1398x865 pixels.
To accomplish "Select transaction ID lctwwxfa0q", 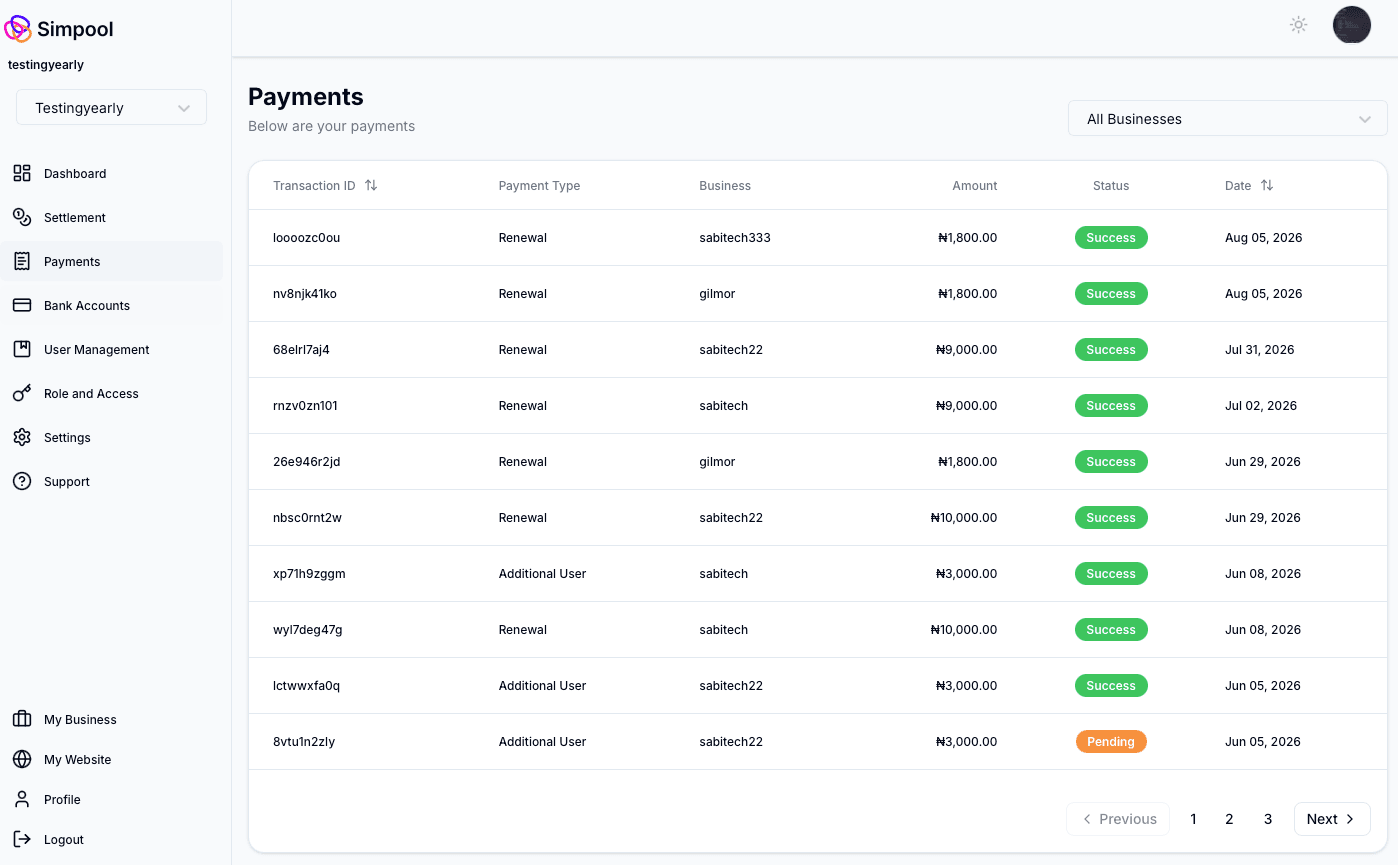I will click(x=306, y=685).
